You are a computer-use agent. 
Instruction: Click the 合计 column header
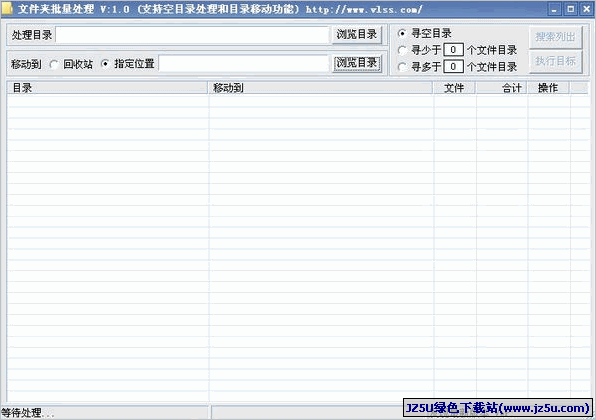point(501,88)
